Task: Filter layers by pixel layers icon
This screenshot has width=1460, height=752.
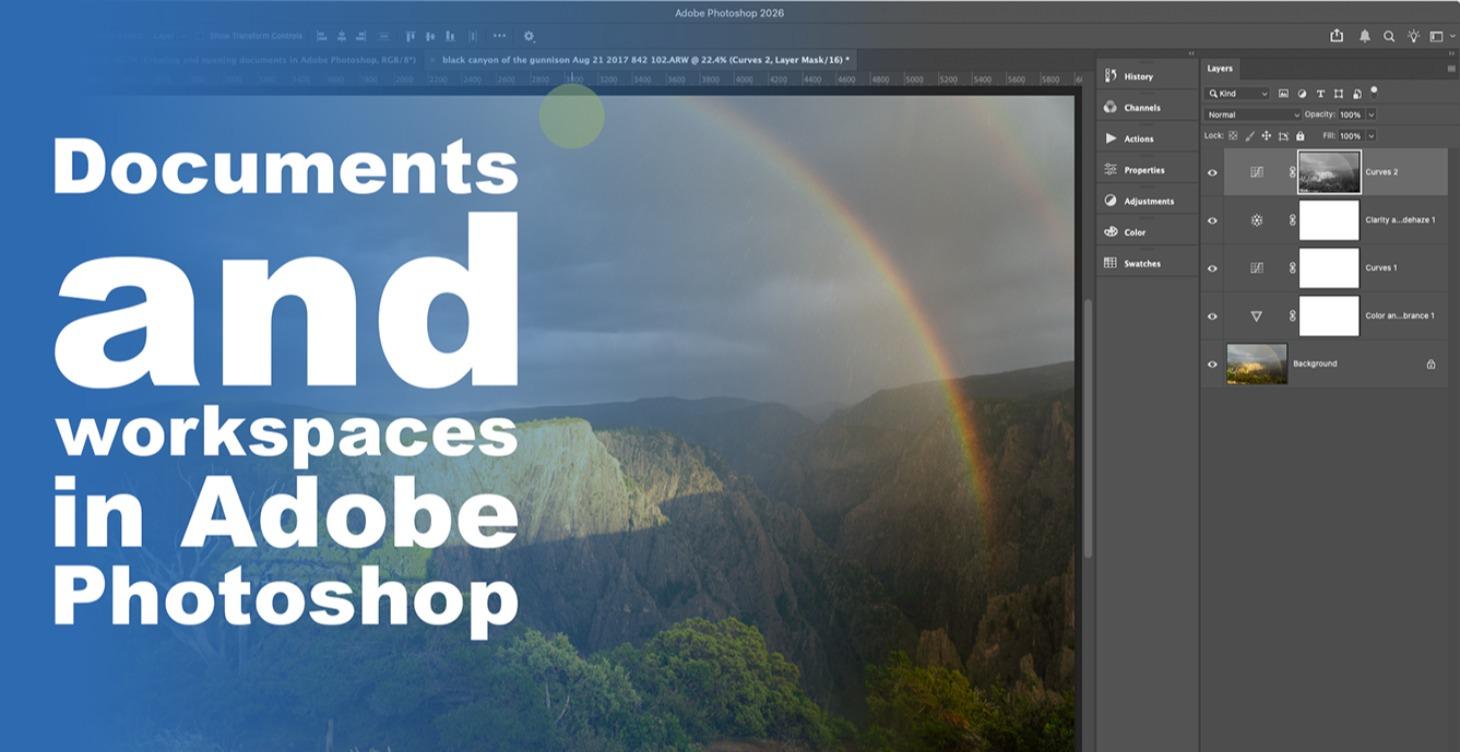Action: 1283,94
